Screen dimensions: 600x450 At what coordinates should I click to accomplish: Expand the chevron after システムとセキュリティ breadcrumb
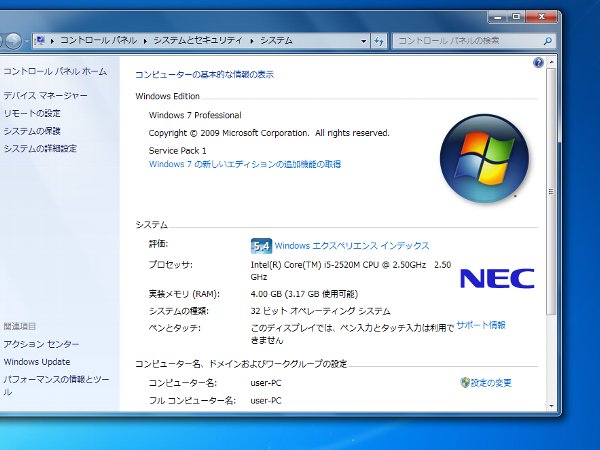coord(251,41)
